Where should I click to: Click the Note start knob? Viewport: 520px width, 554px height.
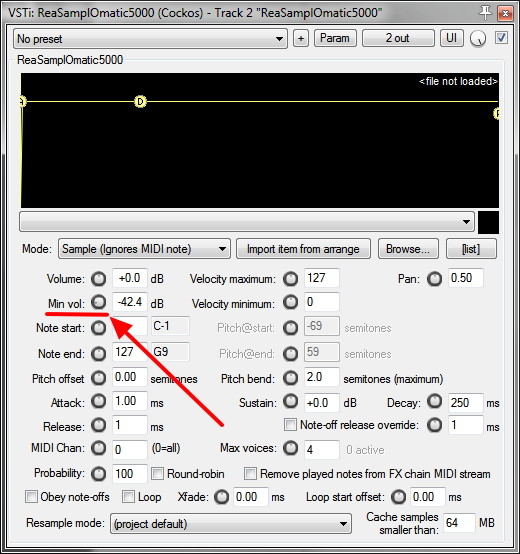pos(99,328)
